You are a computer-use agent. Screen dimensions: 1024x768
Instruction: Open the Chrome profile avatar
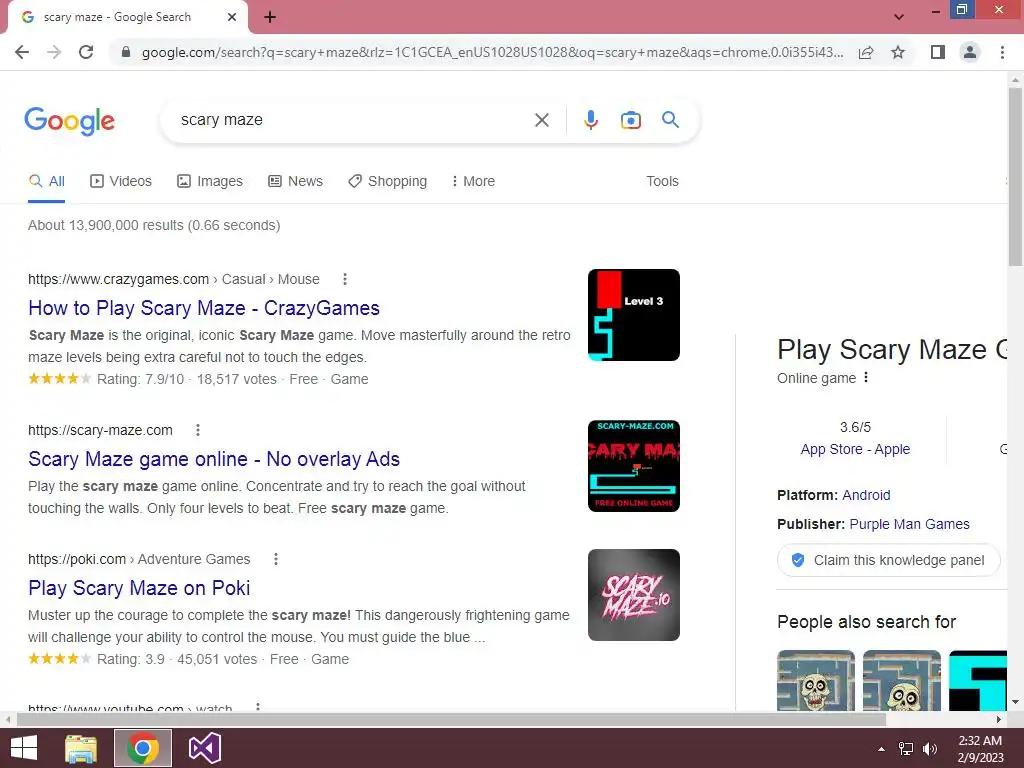970,52
